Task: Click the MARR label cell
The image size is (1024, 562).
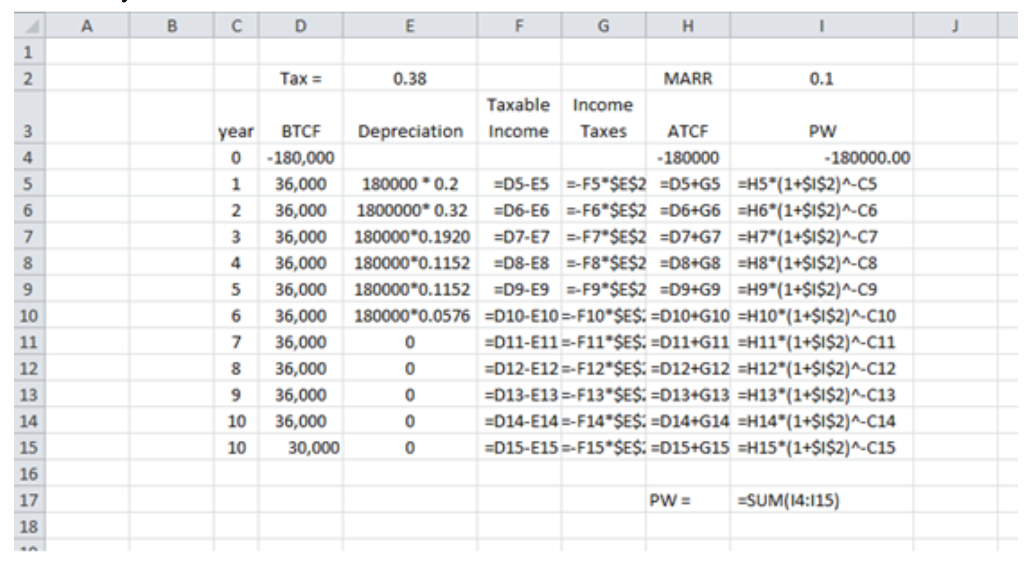Action: click(x=688, y=78)
